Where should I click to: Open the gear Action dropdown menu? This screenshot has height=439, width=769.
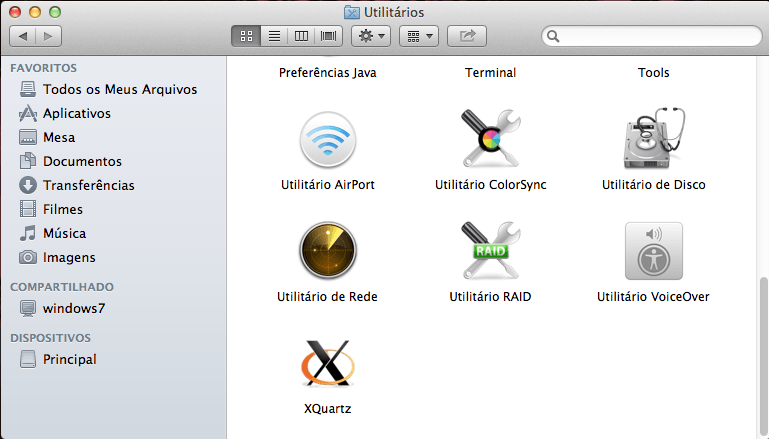(x=371, y=36)
